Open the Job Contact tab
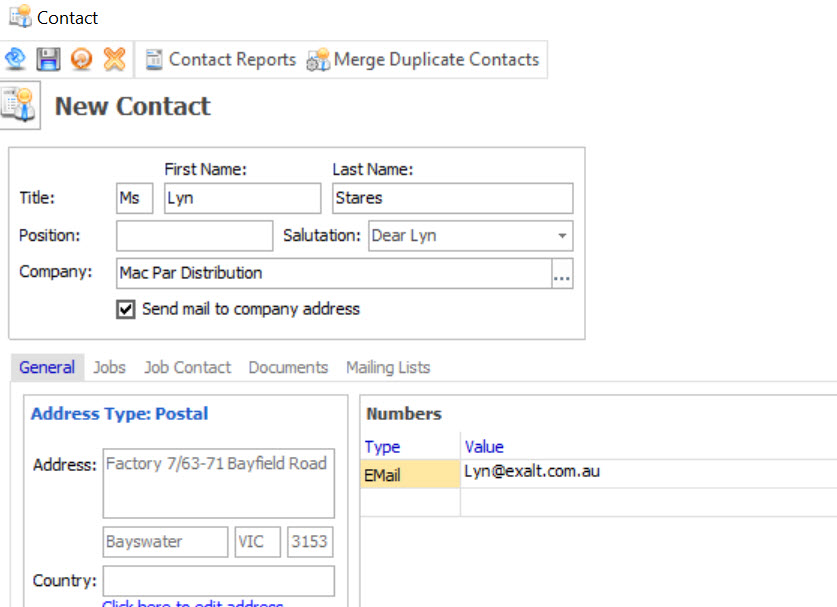This screenshot has width=837, height=607. coord(187,368)
